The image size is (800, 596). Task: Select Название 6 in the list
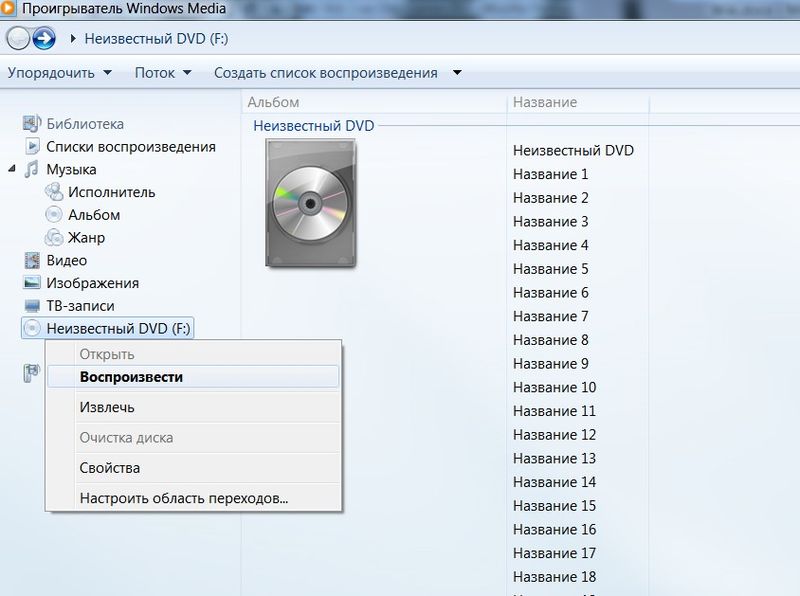[x=551, y=292]
